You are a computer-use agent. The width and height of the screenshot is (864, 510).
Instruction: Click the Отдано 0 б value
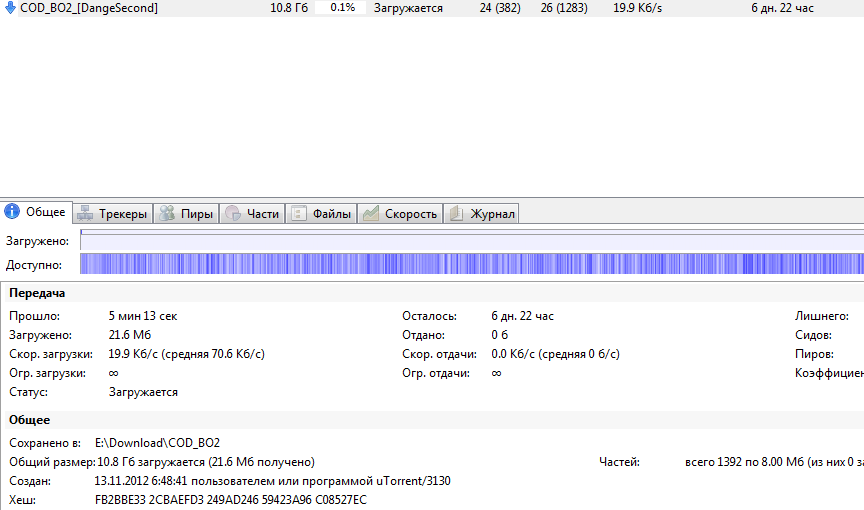pos(499,335)
